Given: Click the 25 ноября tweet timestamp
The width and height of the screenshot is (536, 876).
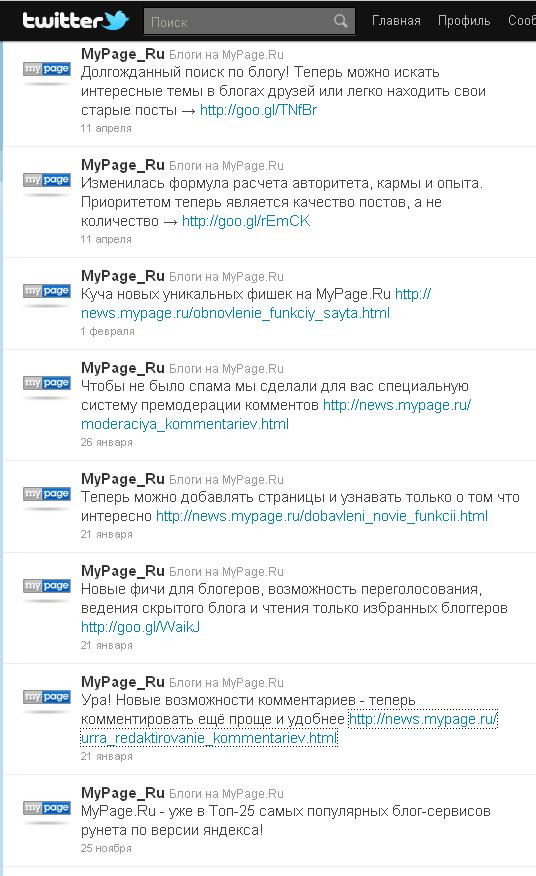Looking at the screenshot, I should [x=106, y=848].
